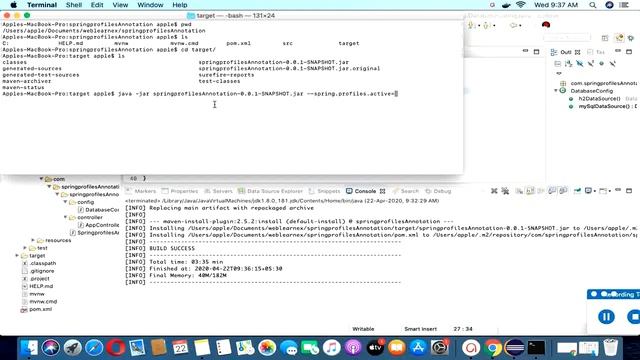Pause the screen recording
Image resolution: width=640 pixels, height=360 pixels.
606,317
